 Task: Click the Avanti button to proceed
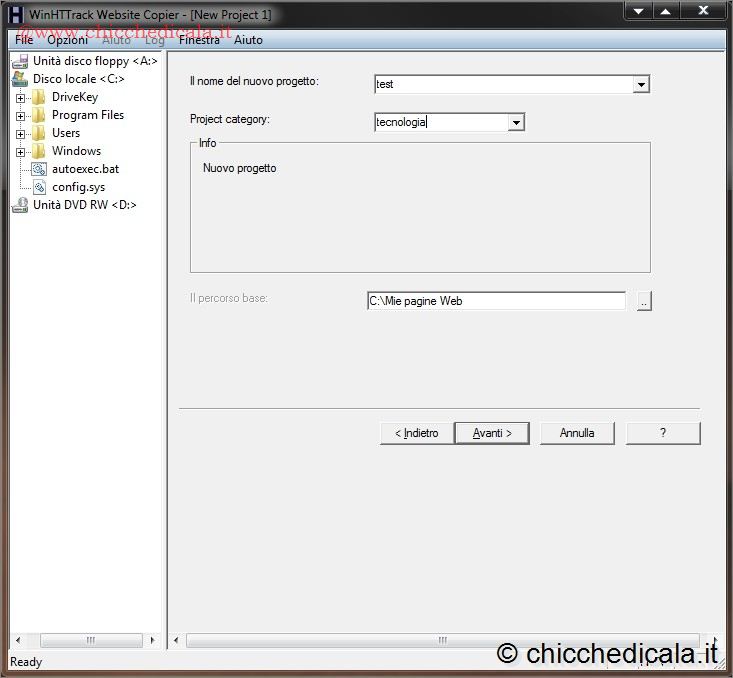coord(492,433)
